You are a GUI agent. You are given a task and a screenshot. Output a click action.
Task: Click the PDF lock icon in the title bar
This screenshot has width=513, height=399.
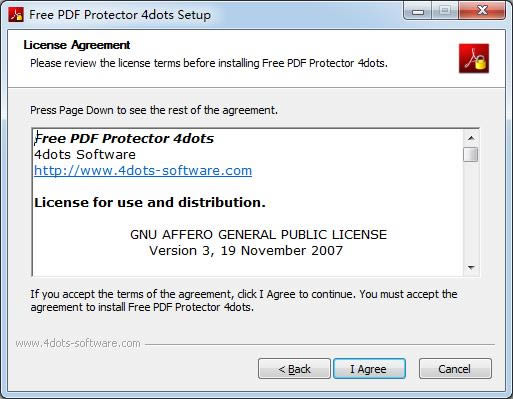(16, 15)
